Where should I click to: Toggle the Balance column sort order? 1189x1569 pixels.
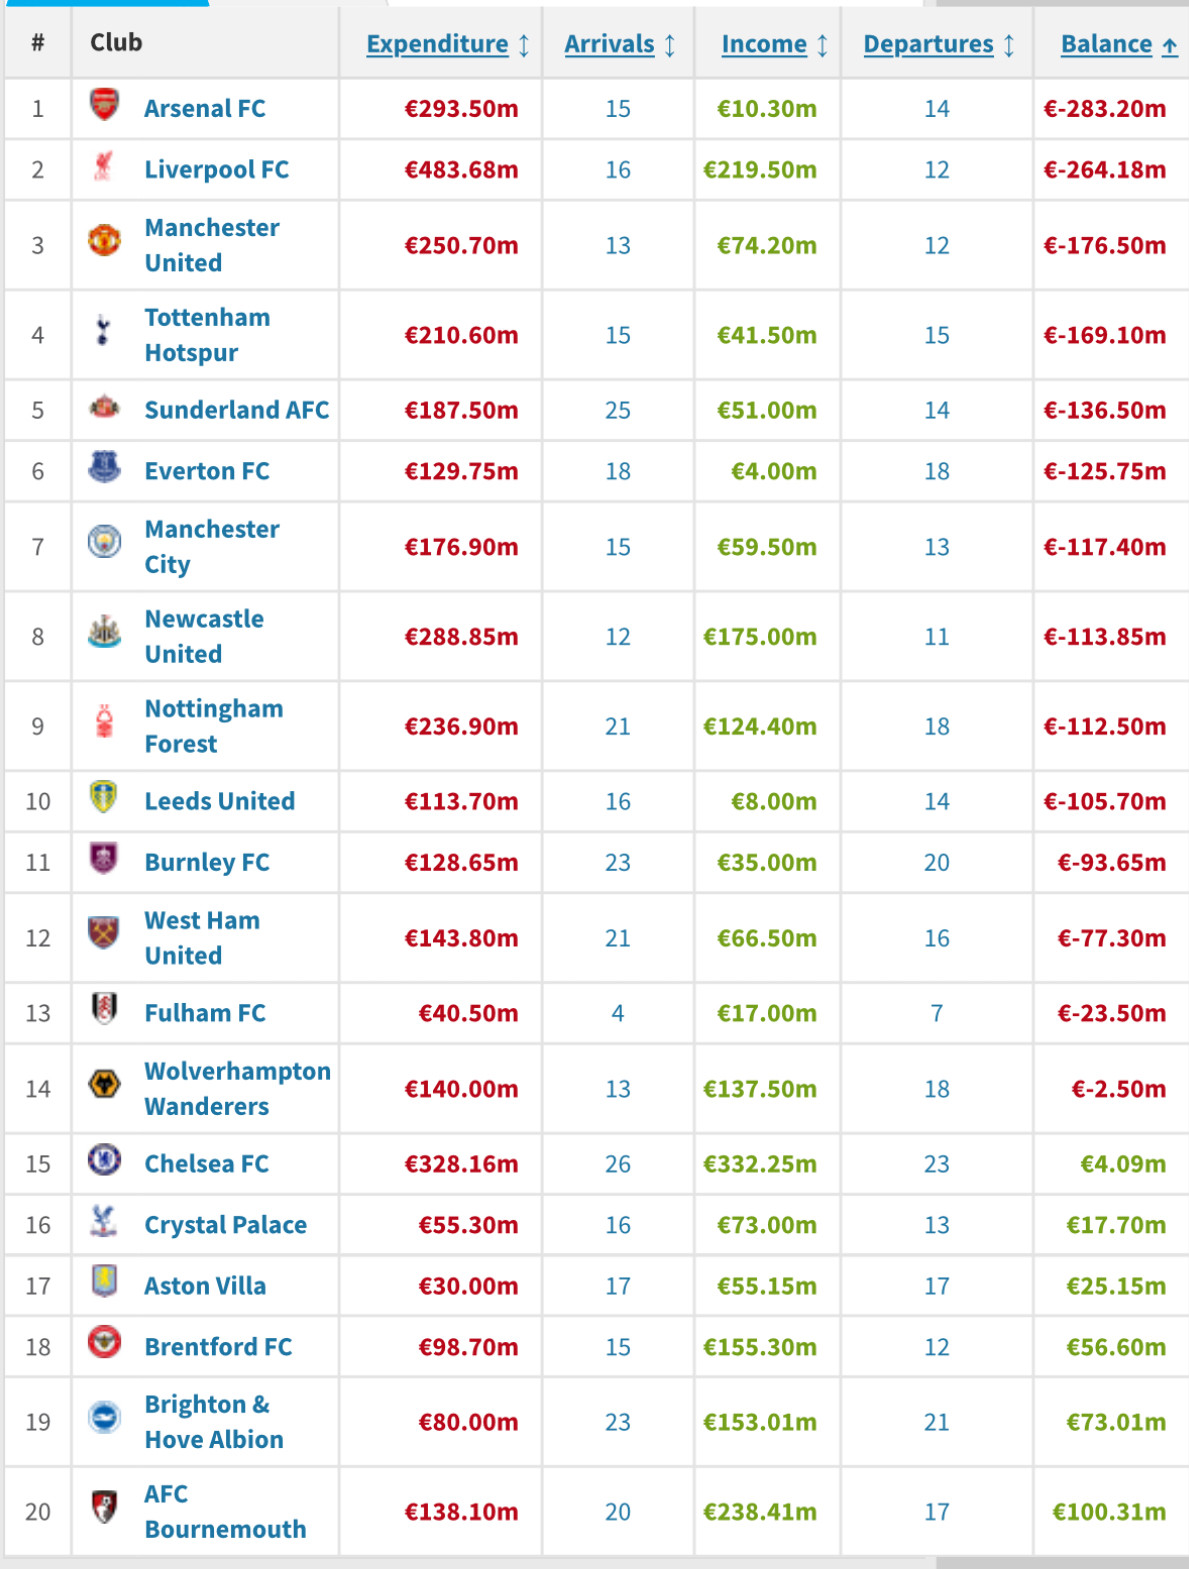pos(1119,44)
